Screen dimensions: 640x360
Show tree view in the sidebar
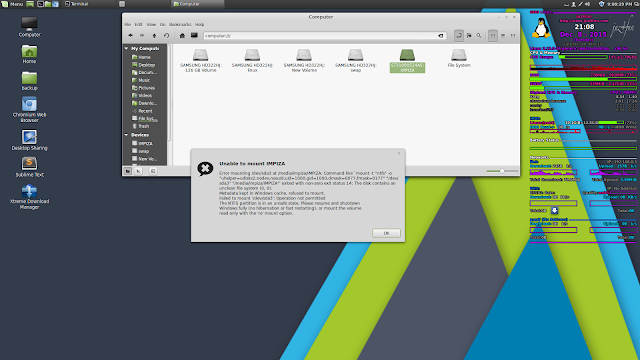tap(138, 171)
